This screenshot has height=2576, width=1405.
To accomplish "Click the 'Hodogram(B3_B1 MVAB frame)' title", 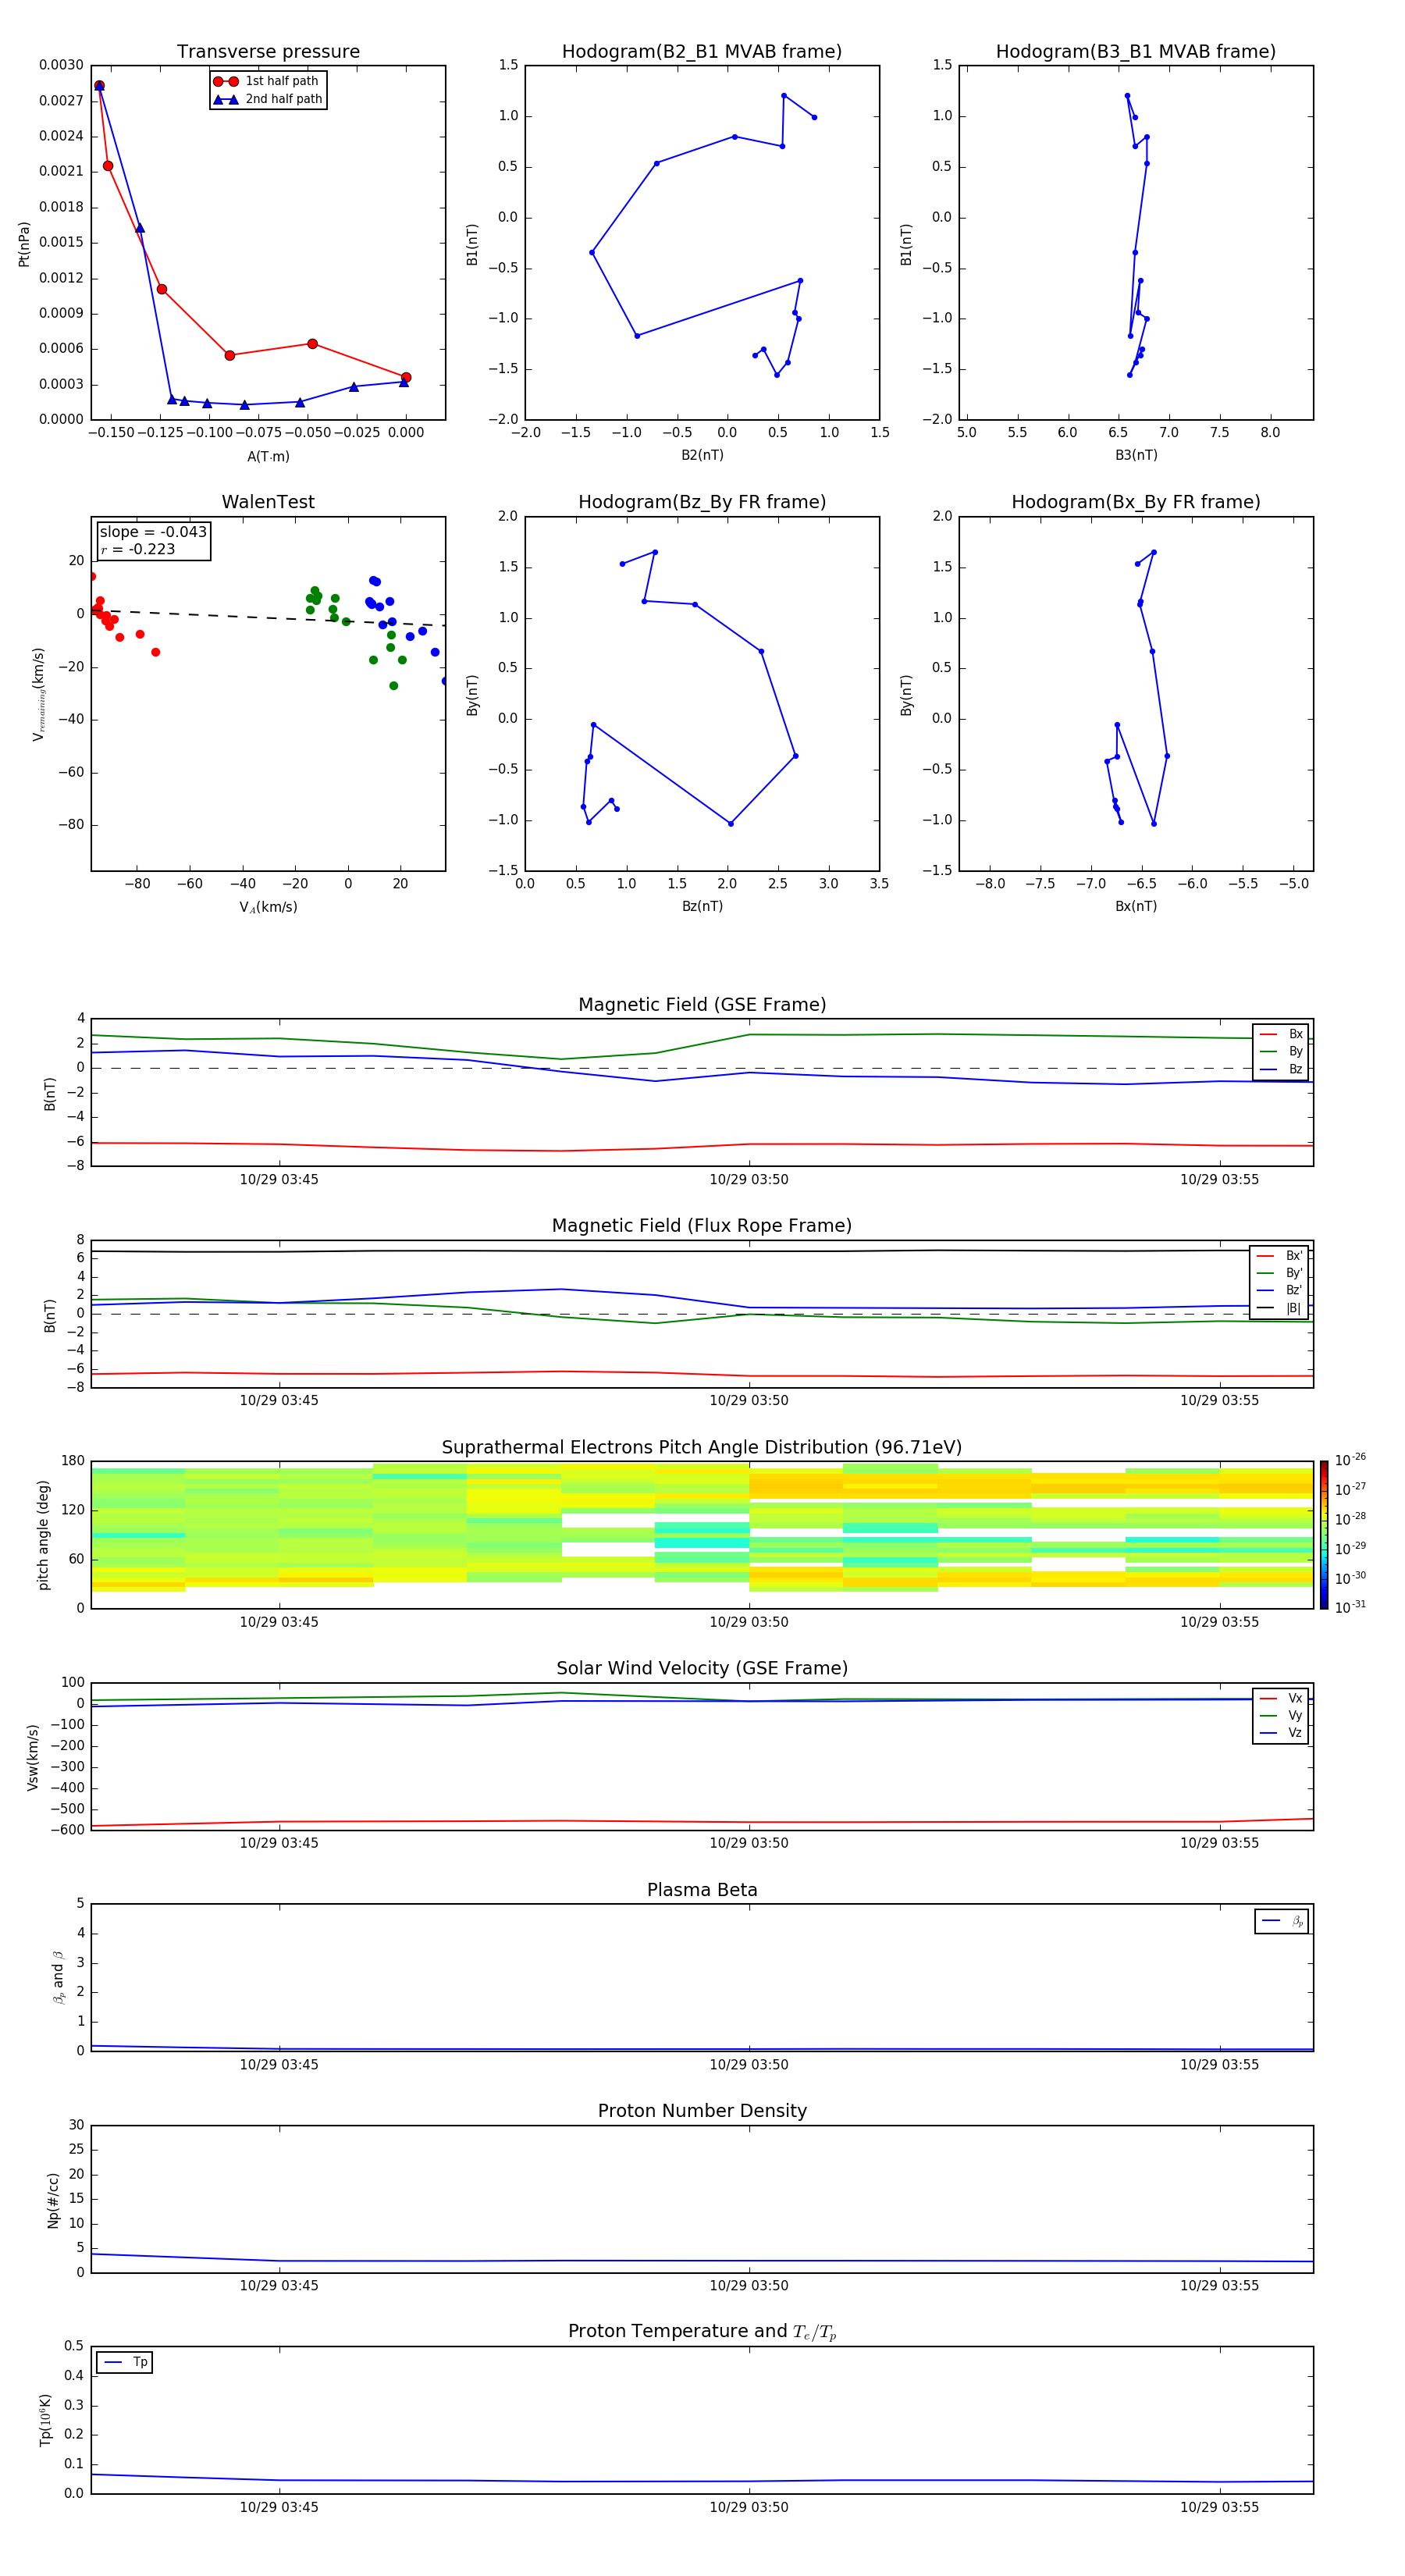I will [x=1136, y=52].
